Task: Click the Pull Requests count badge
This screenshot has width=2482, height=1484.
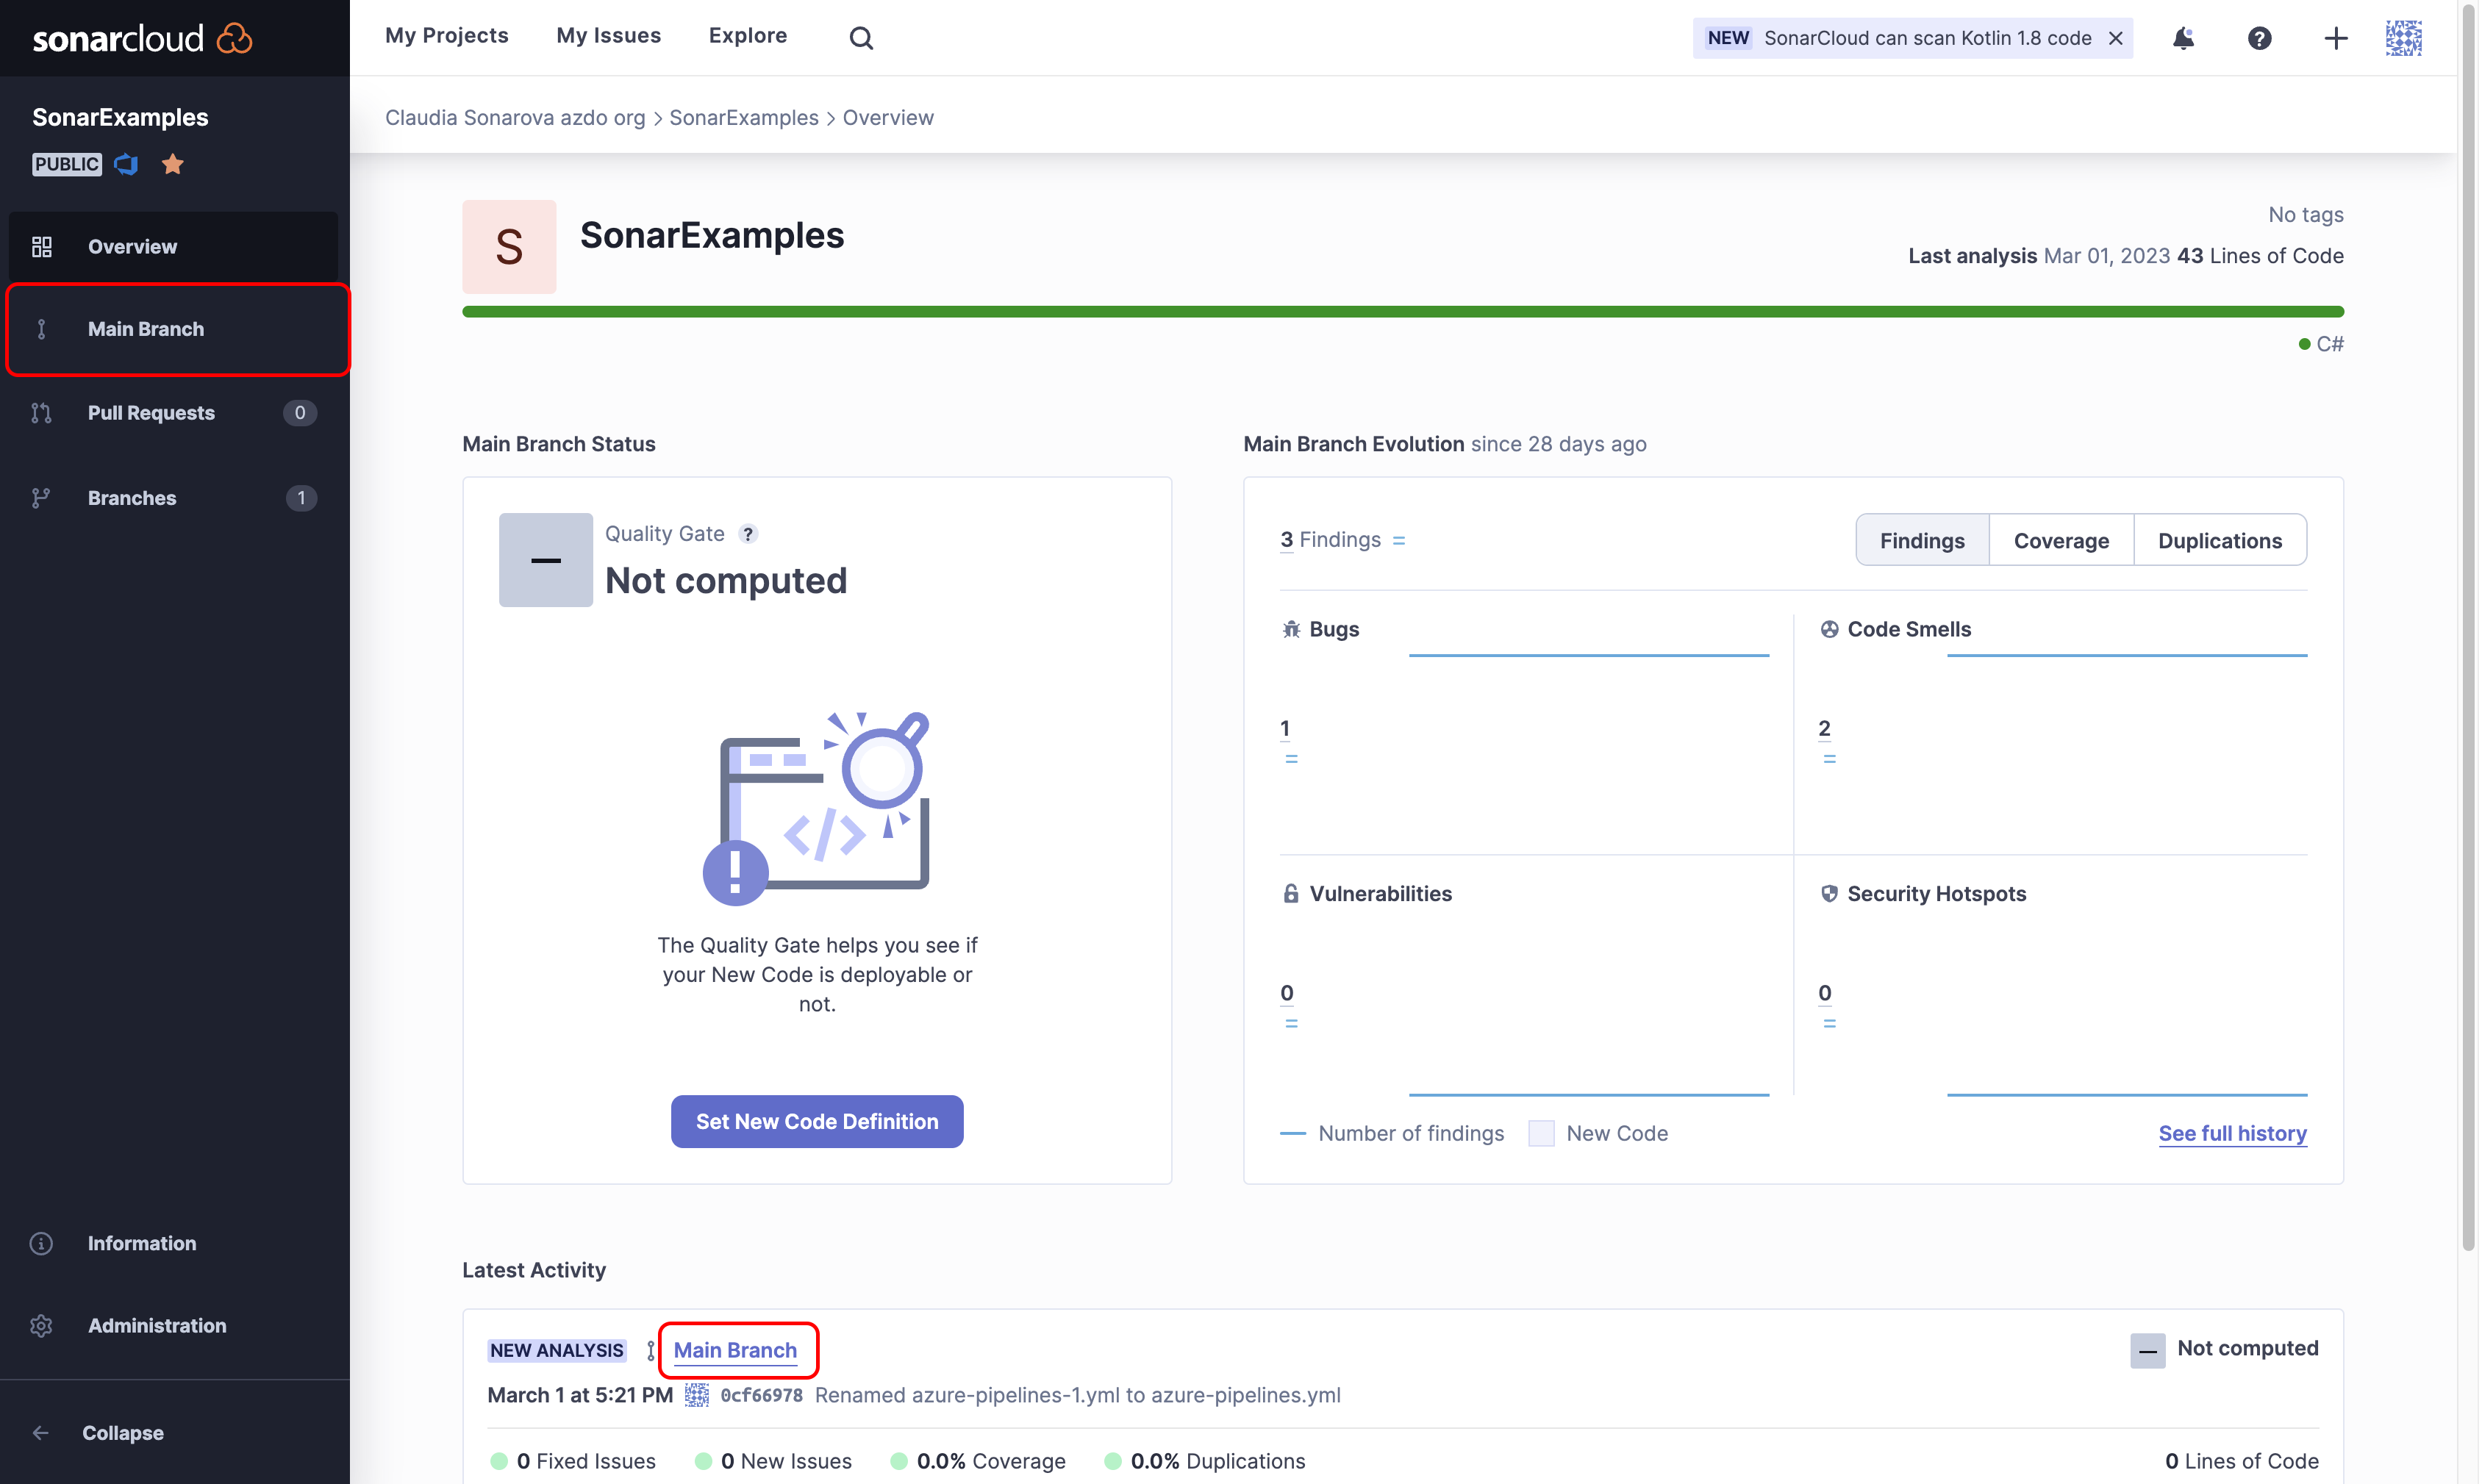Action: point(300,413)
